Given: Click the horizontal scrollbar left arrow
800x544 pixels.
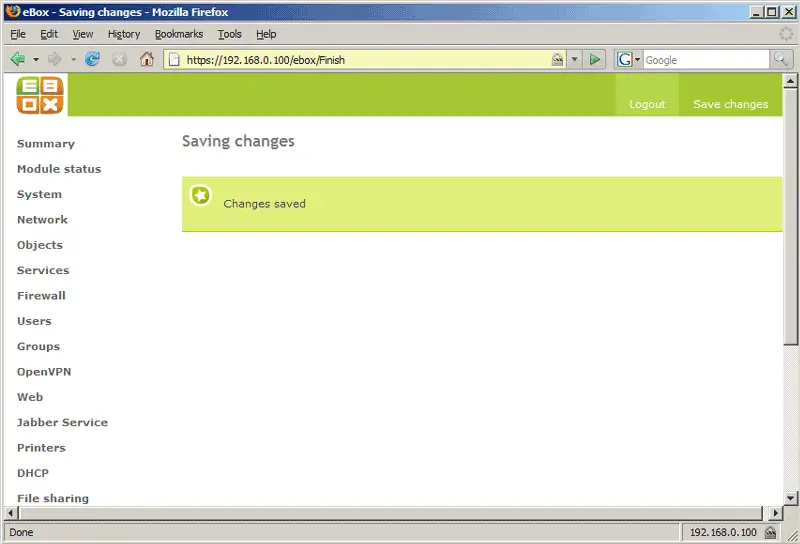Looking at the screenshot, I should 11,513.
